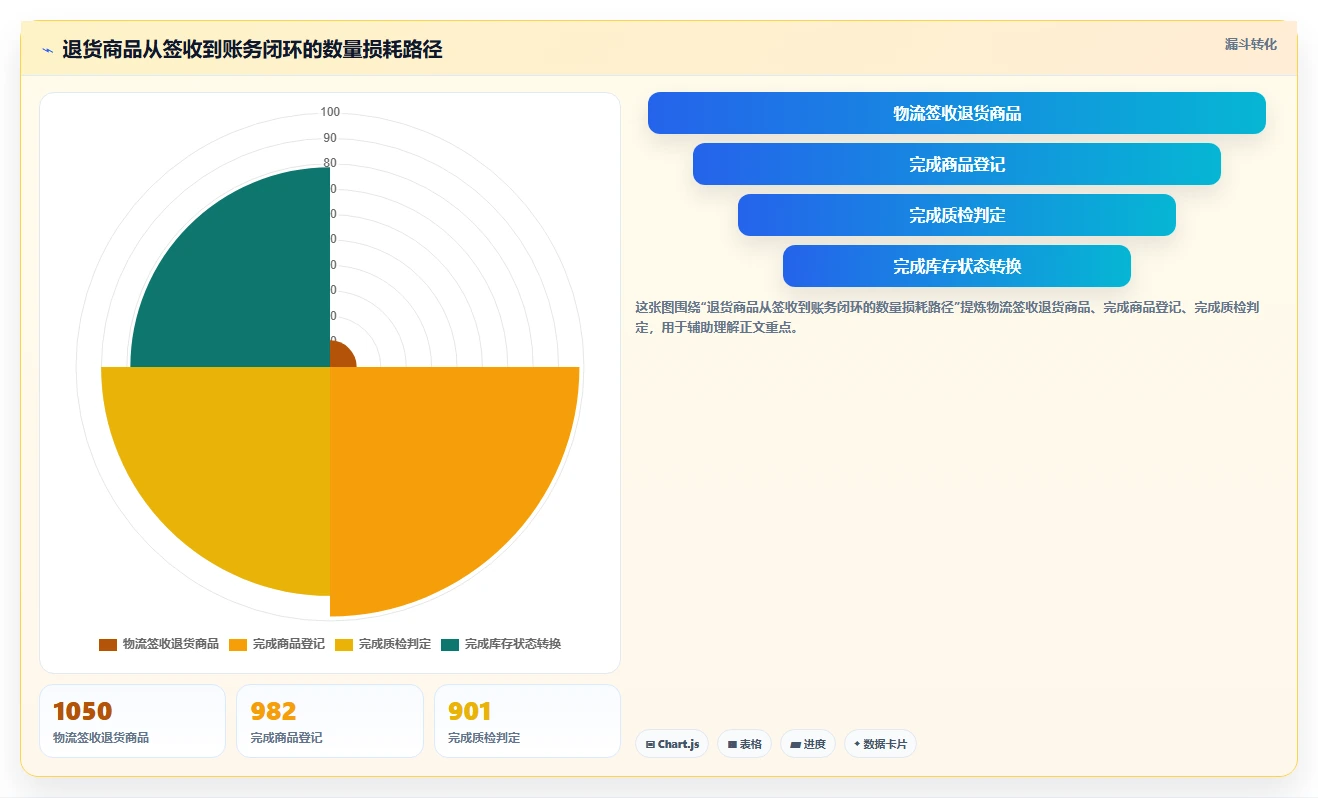The width and height of the screenshot is (1318, 798).
Task: Select the 982 data card
Action: [x=330, y=721]
